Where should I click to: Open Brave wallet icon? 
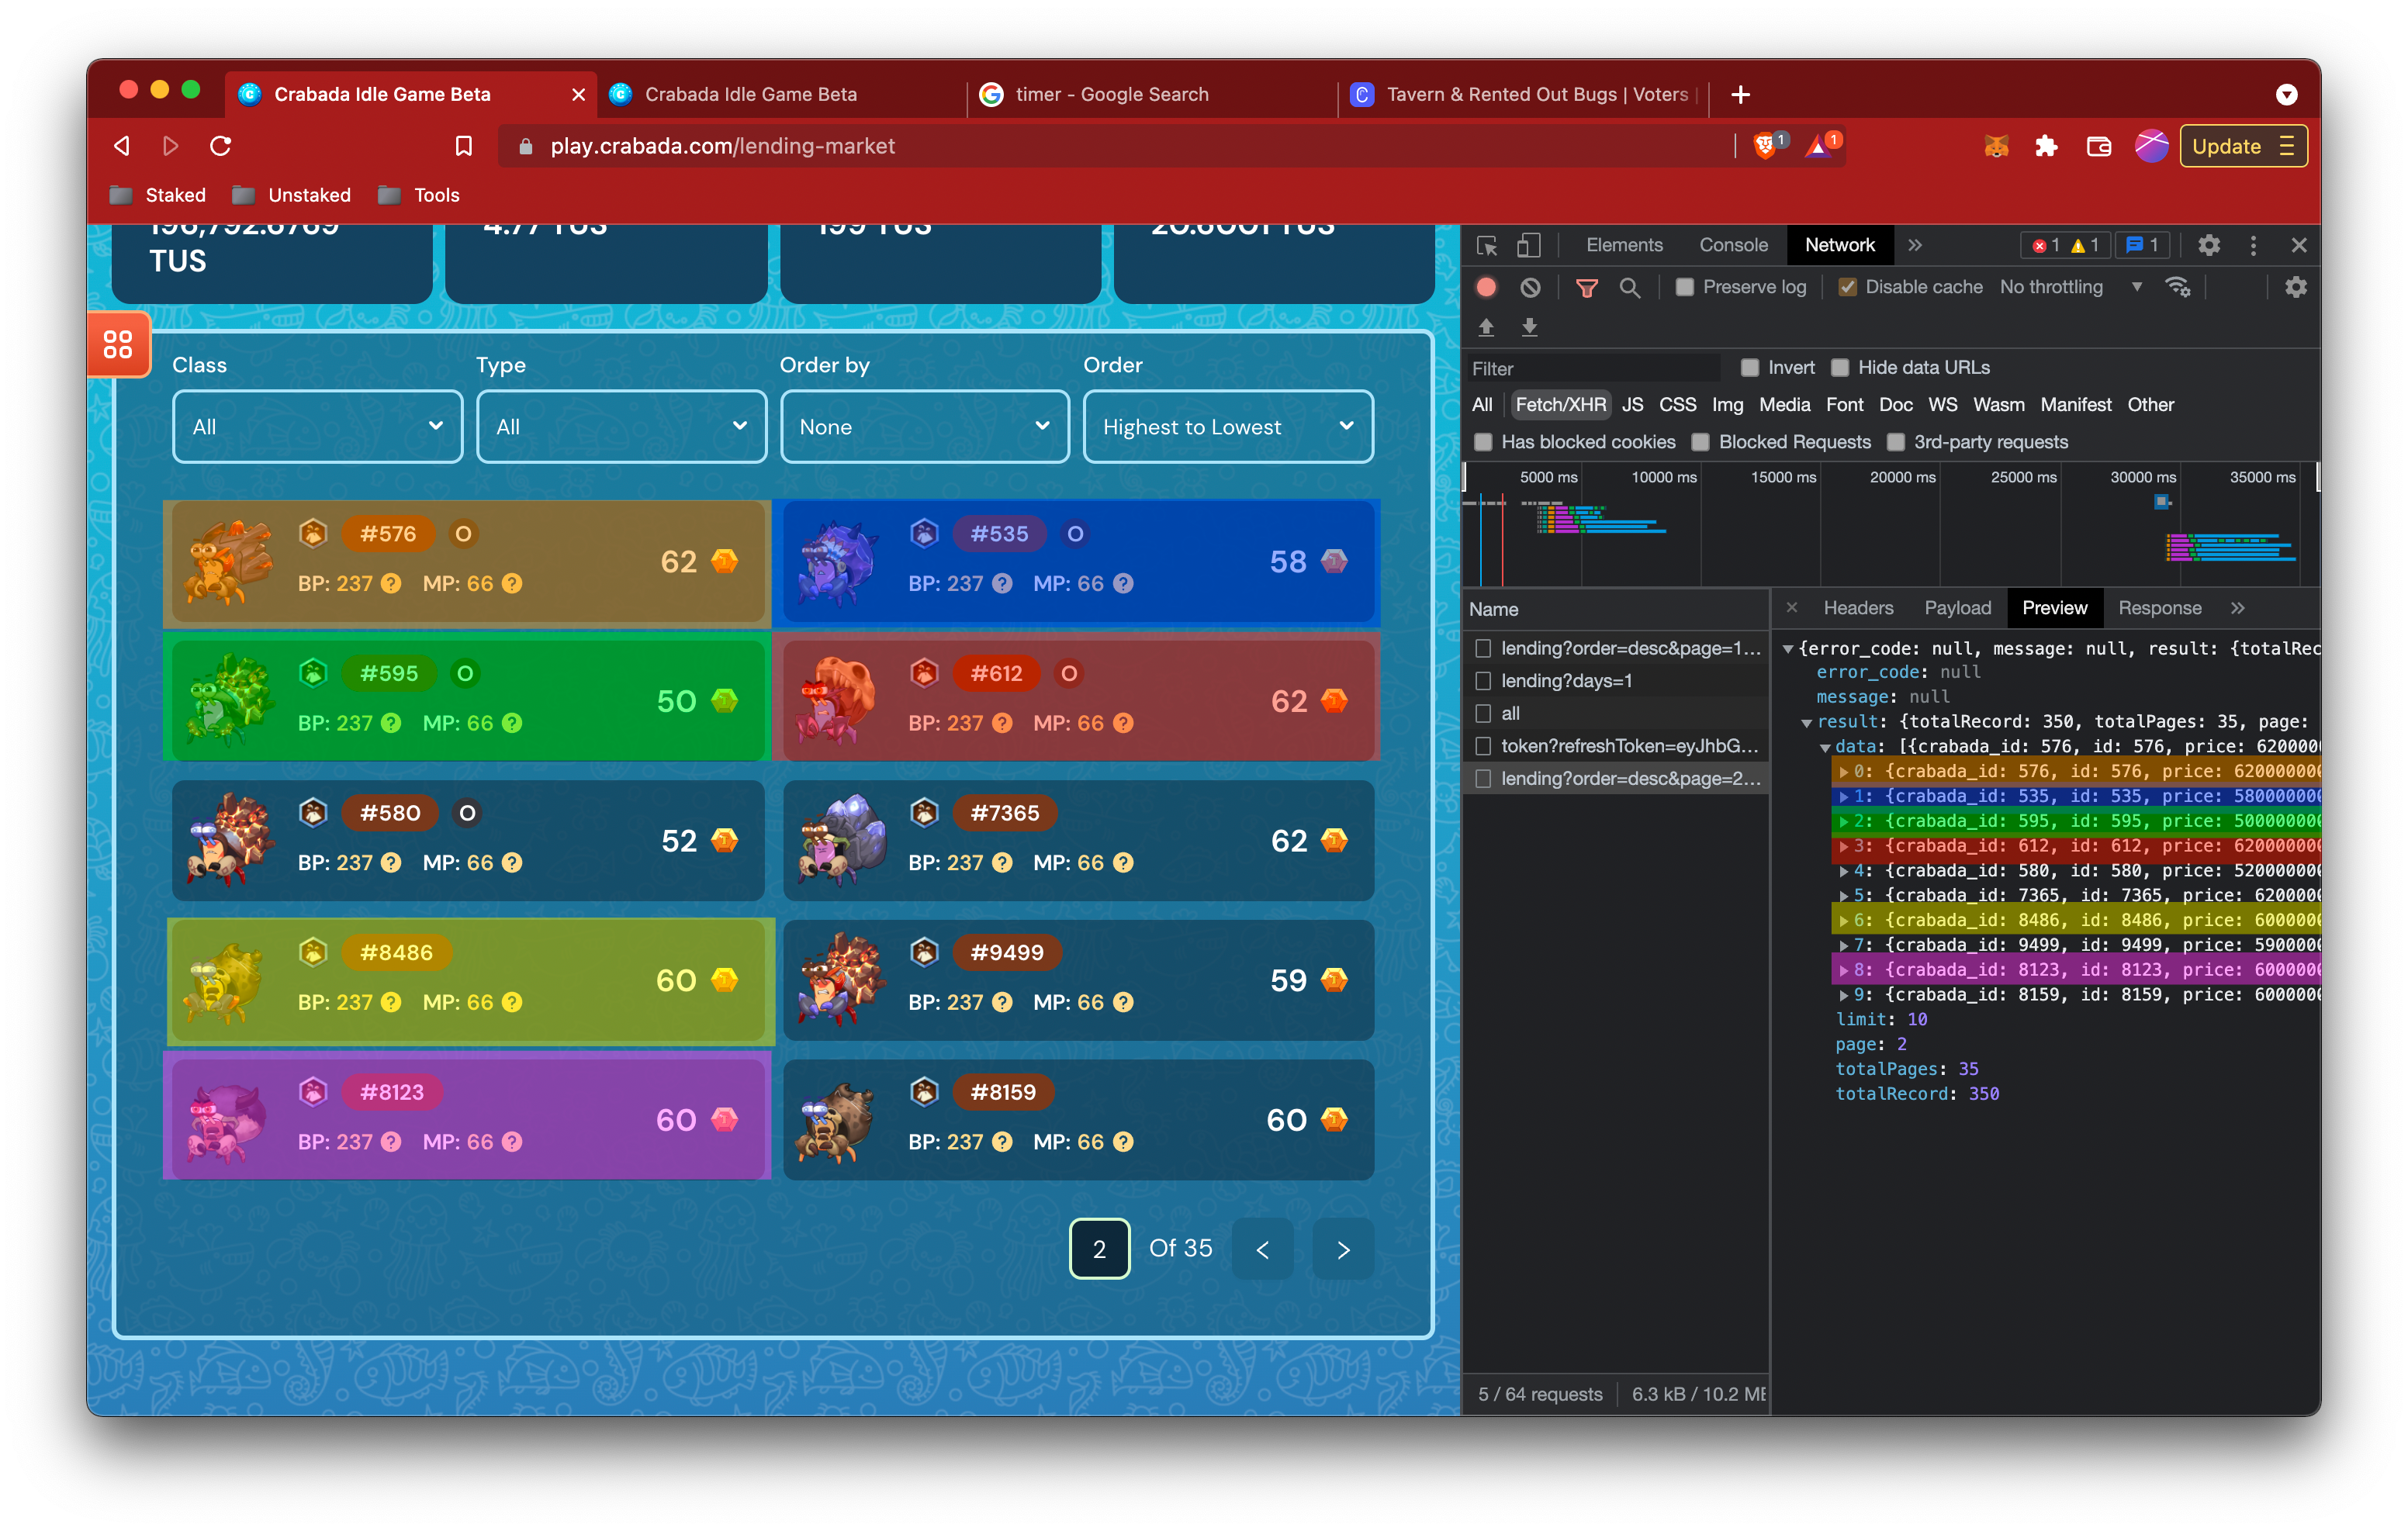point(2098,146)
